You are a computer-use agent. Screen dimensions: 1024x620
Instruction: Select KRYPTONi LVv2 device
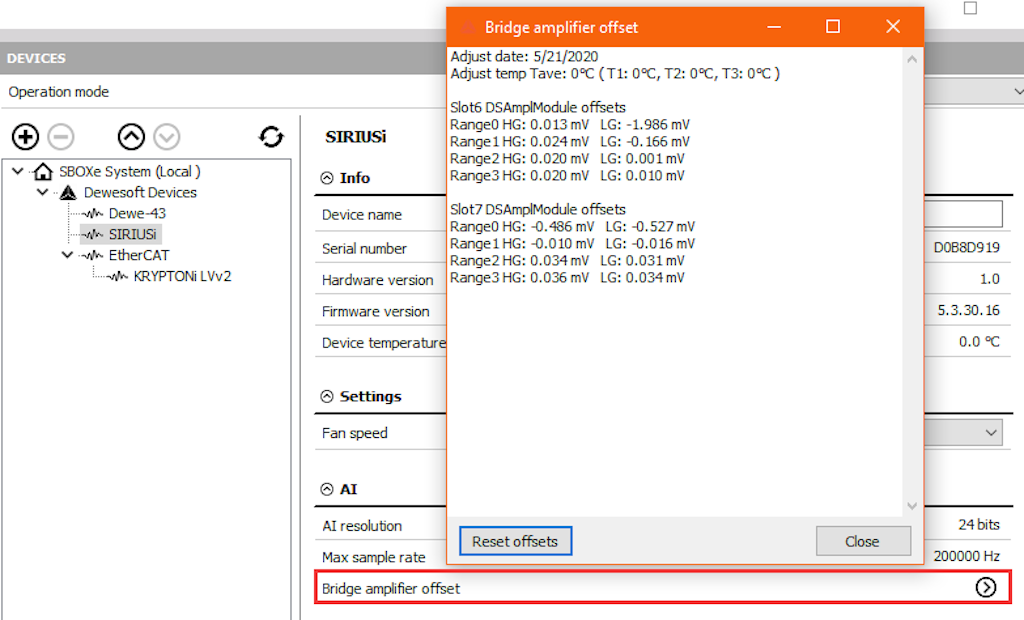coord(182,276)
